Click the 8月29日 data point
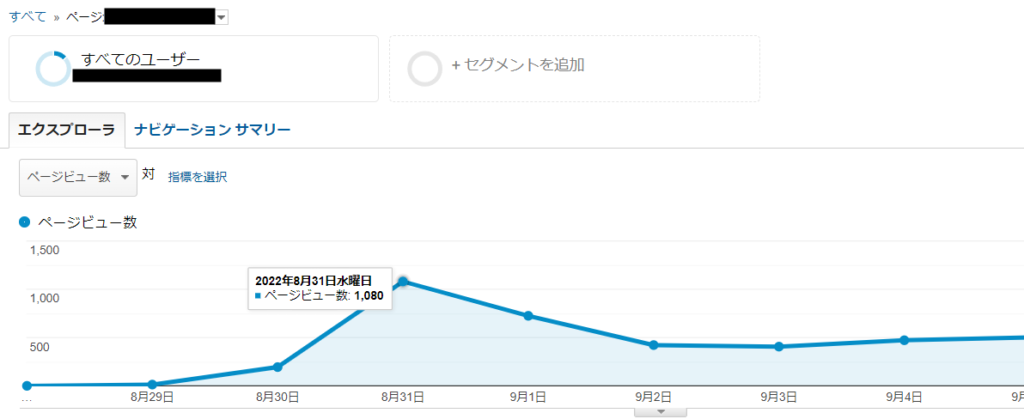Viewport: 1024px width, 419px height. click(152, 384)
